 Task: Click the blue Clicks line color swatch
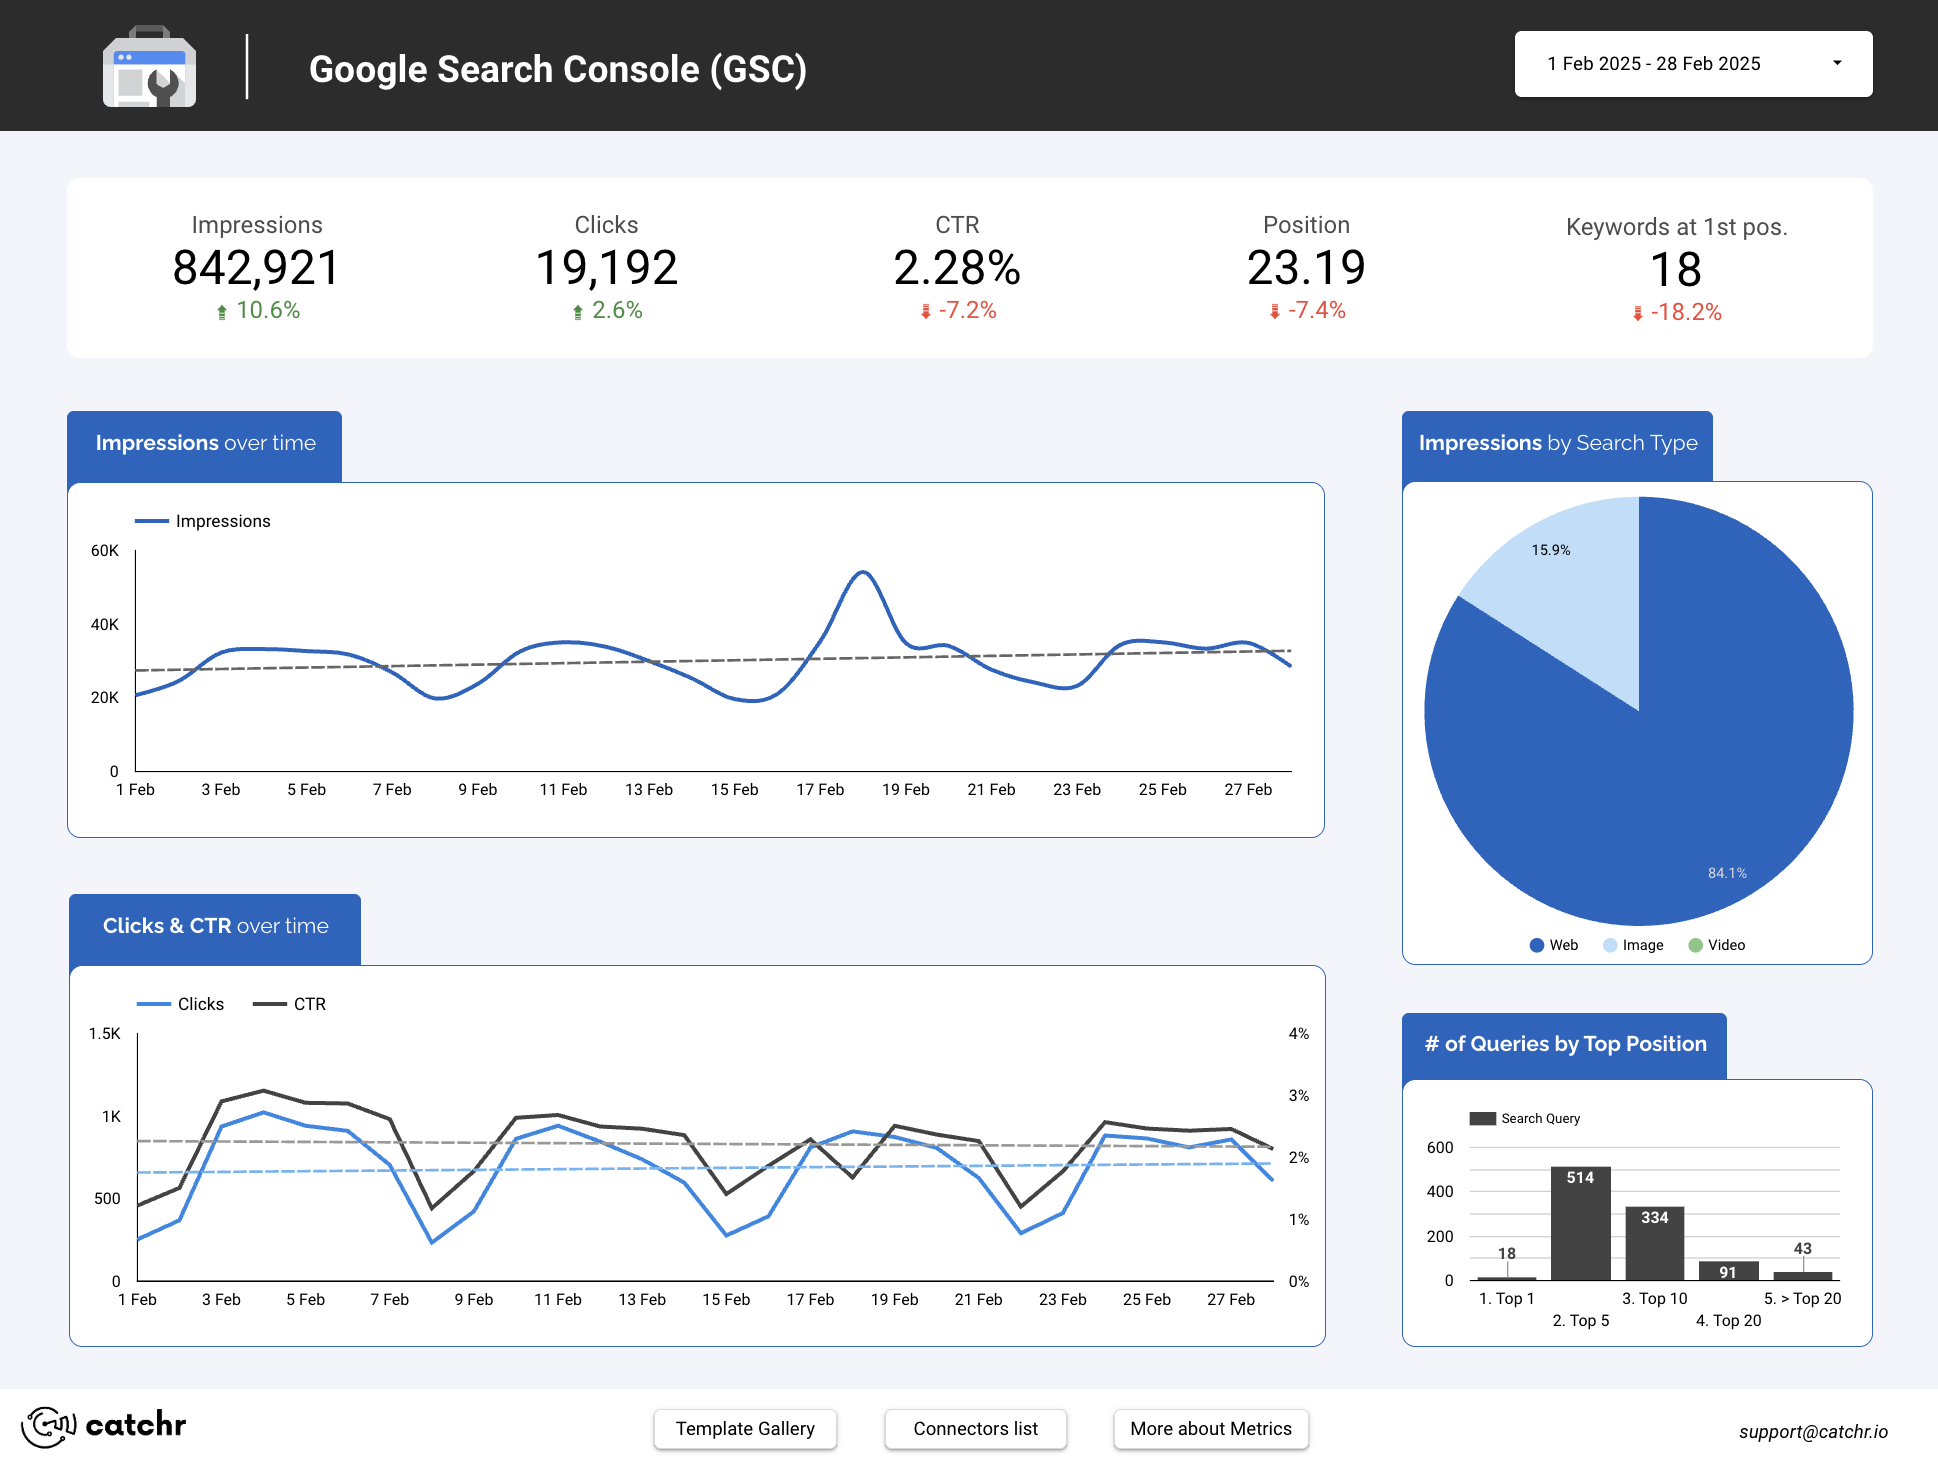coord(153,1003)
